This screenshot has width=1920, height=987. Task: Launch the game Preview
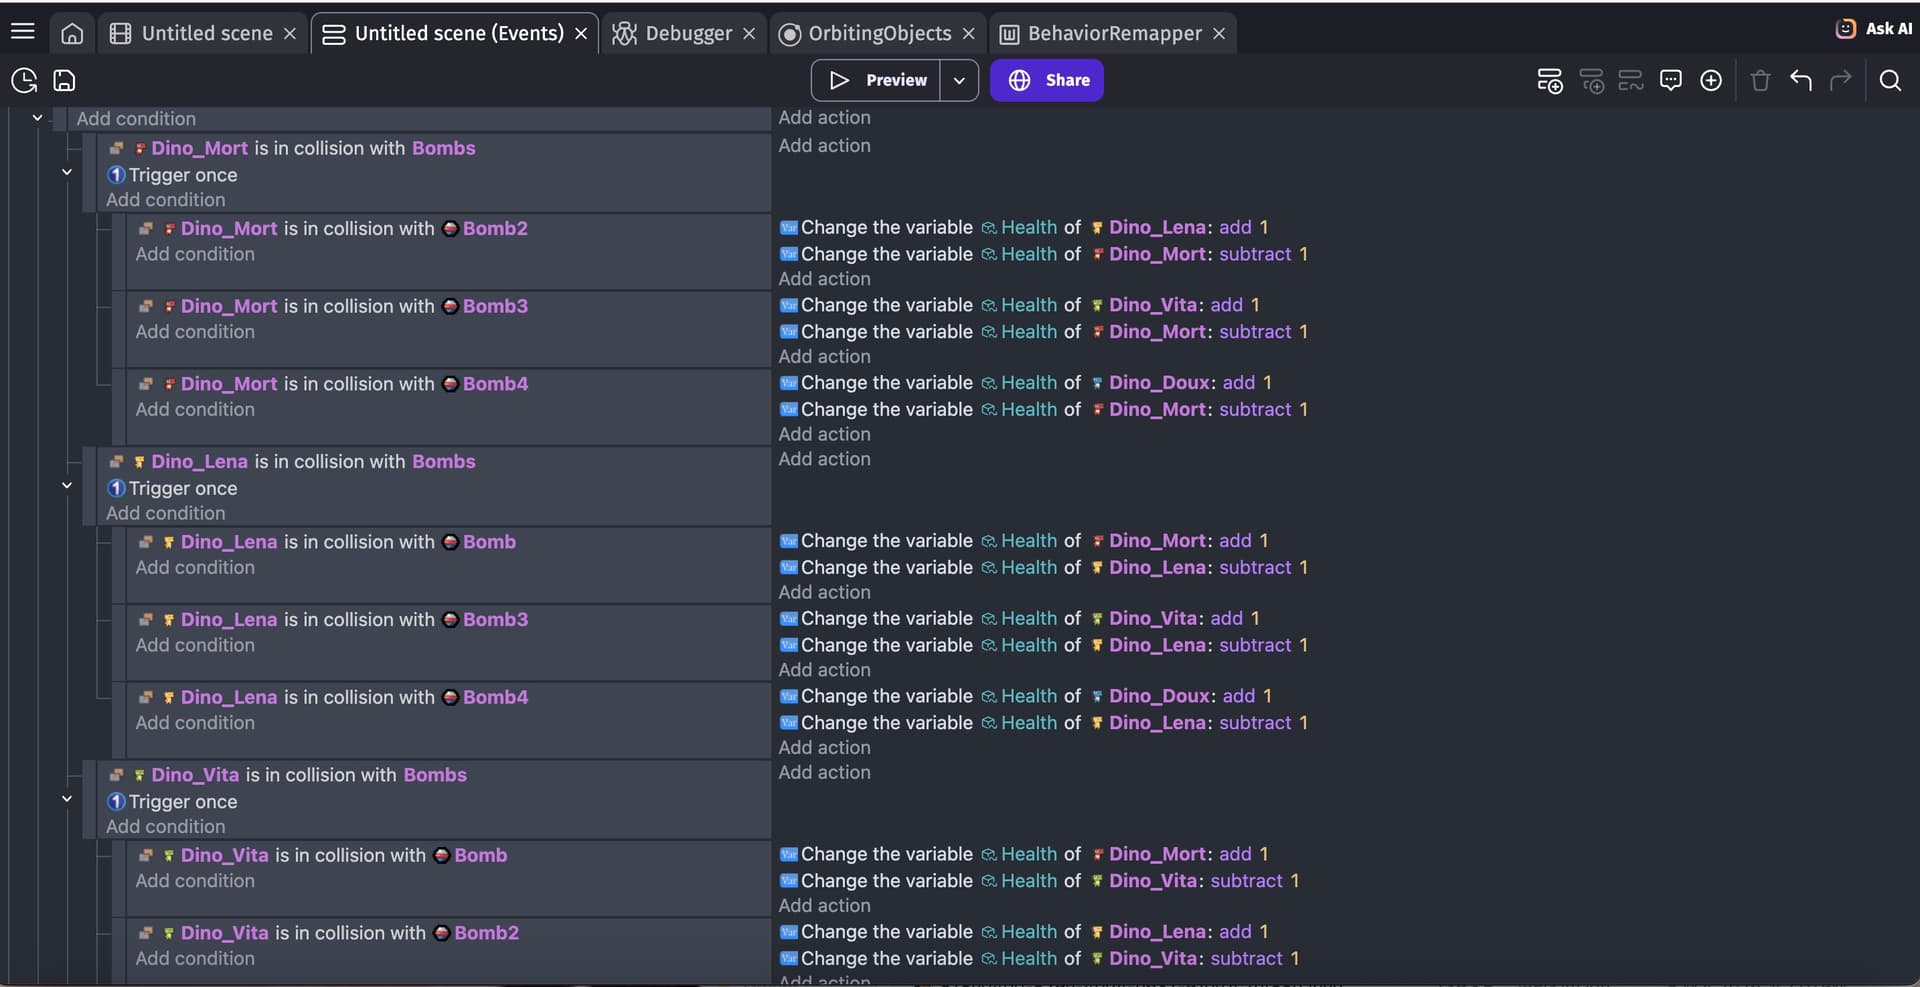[877, 80]
